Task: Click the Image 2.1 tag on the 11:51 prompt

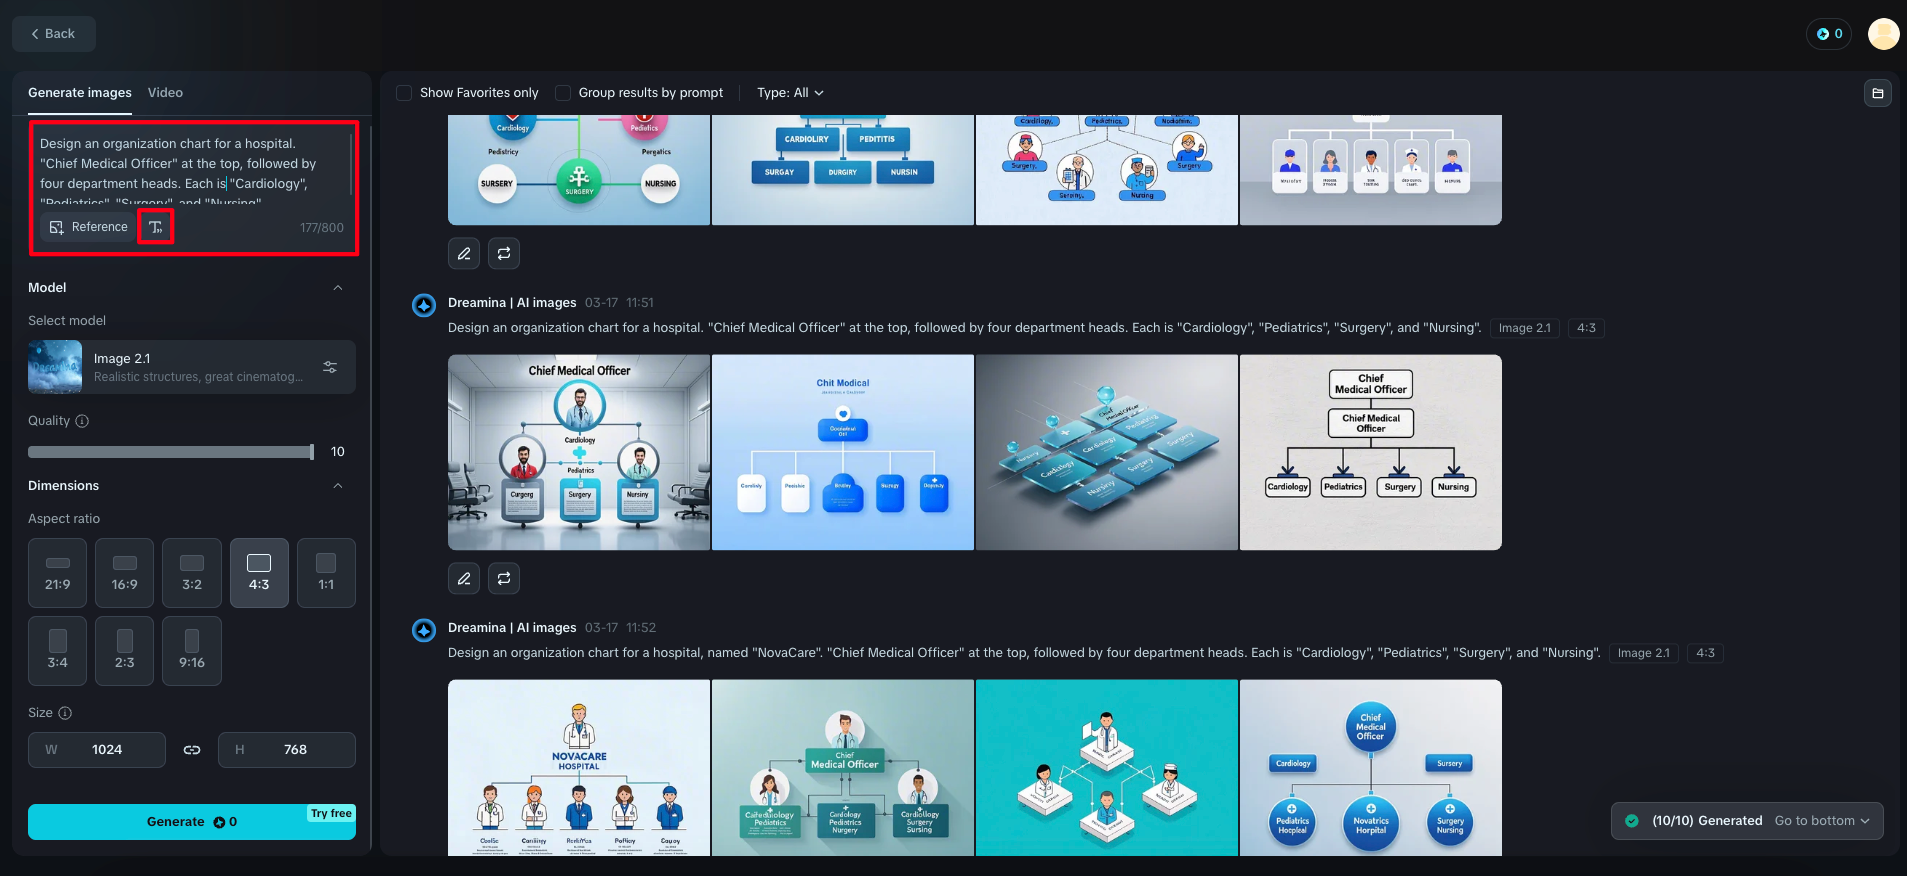Action: [x=1525, y=328]
